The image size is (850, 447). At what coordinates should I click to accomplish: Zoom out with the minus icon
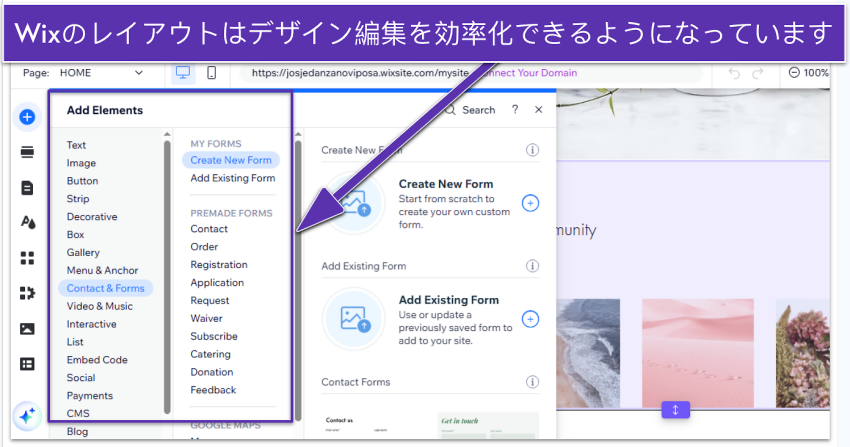click(794, 73)
